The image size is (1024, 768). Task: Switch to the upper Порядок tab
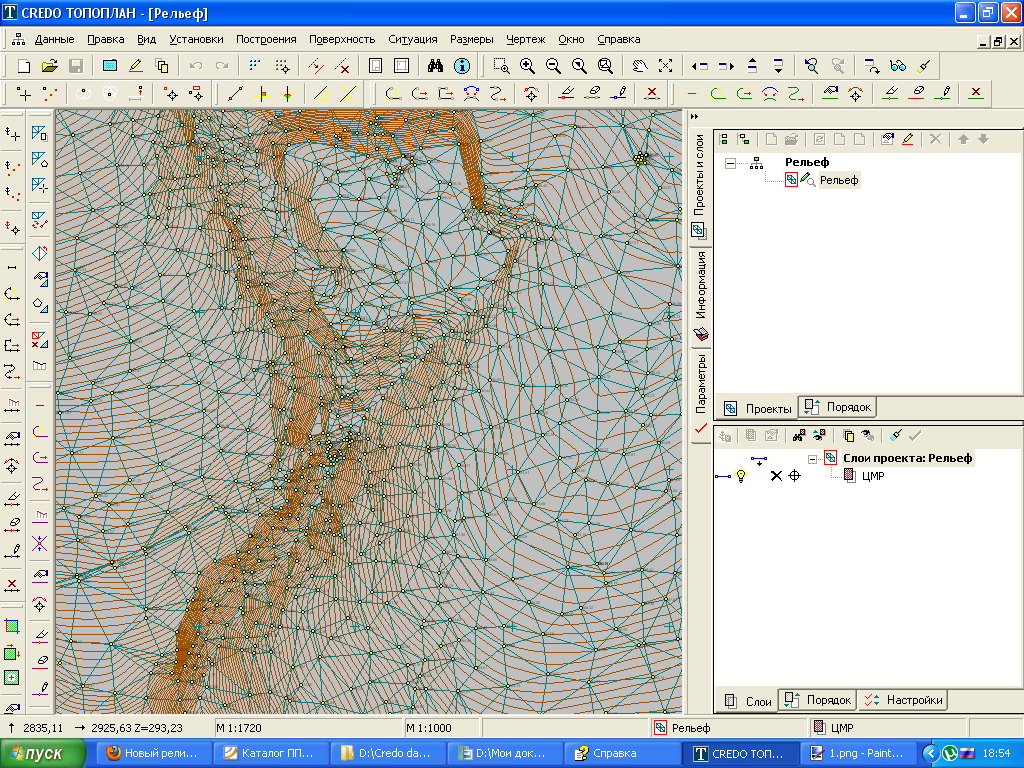coord(837,407)
